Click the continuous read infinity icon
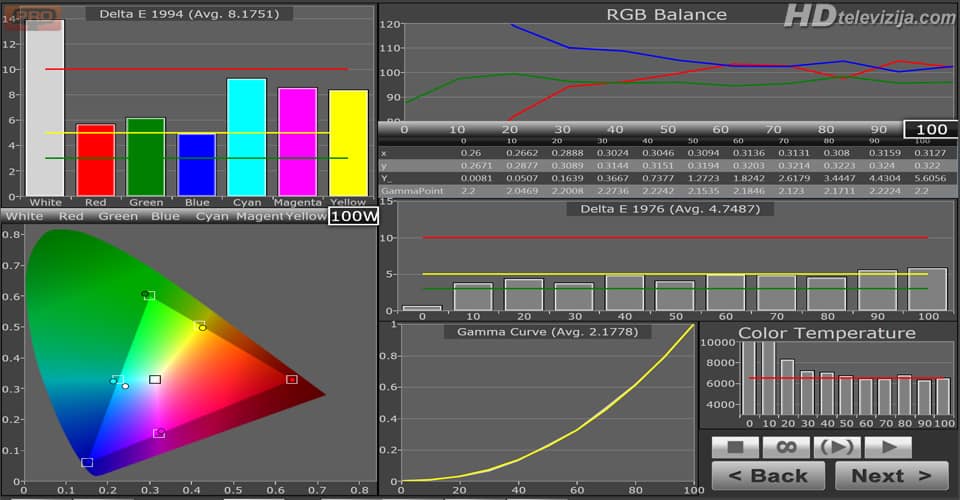The height and width of the screenshot is (500, 960). pos(786,447)
